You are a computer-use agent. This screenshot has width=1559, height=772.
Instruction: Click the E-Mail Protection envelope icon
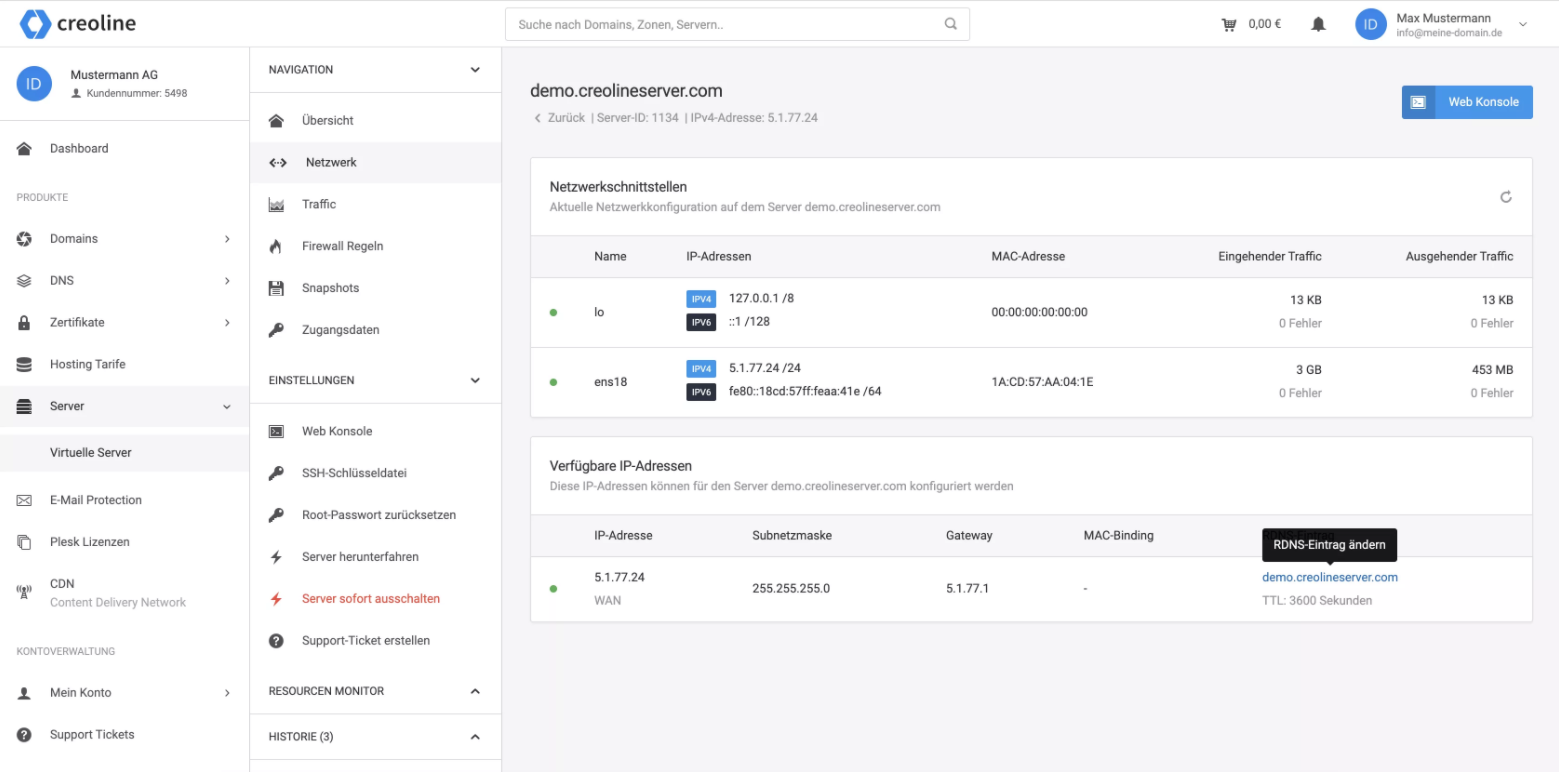[x=24, y=500]
